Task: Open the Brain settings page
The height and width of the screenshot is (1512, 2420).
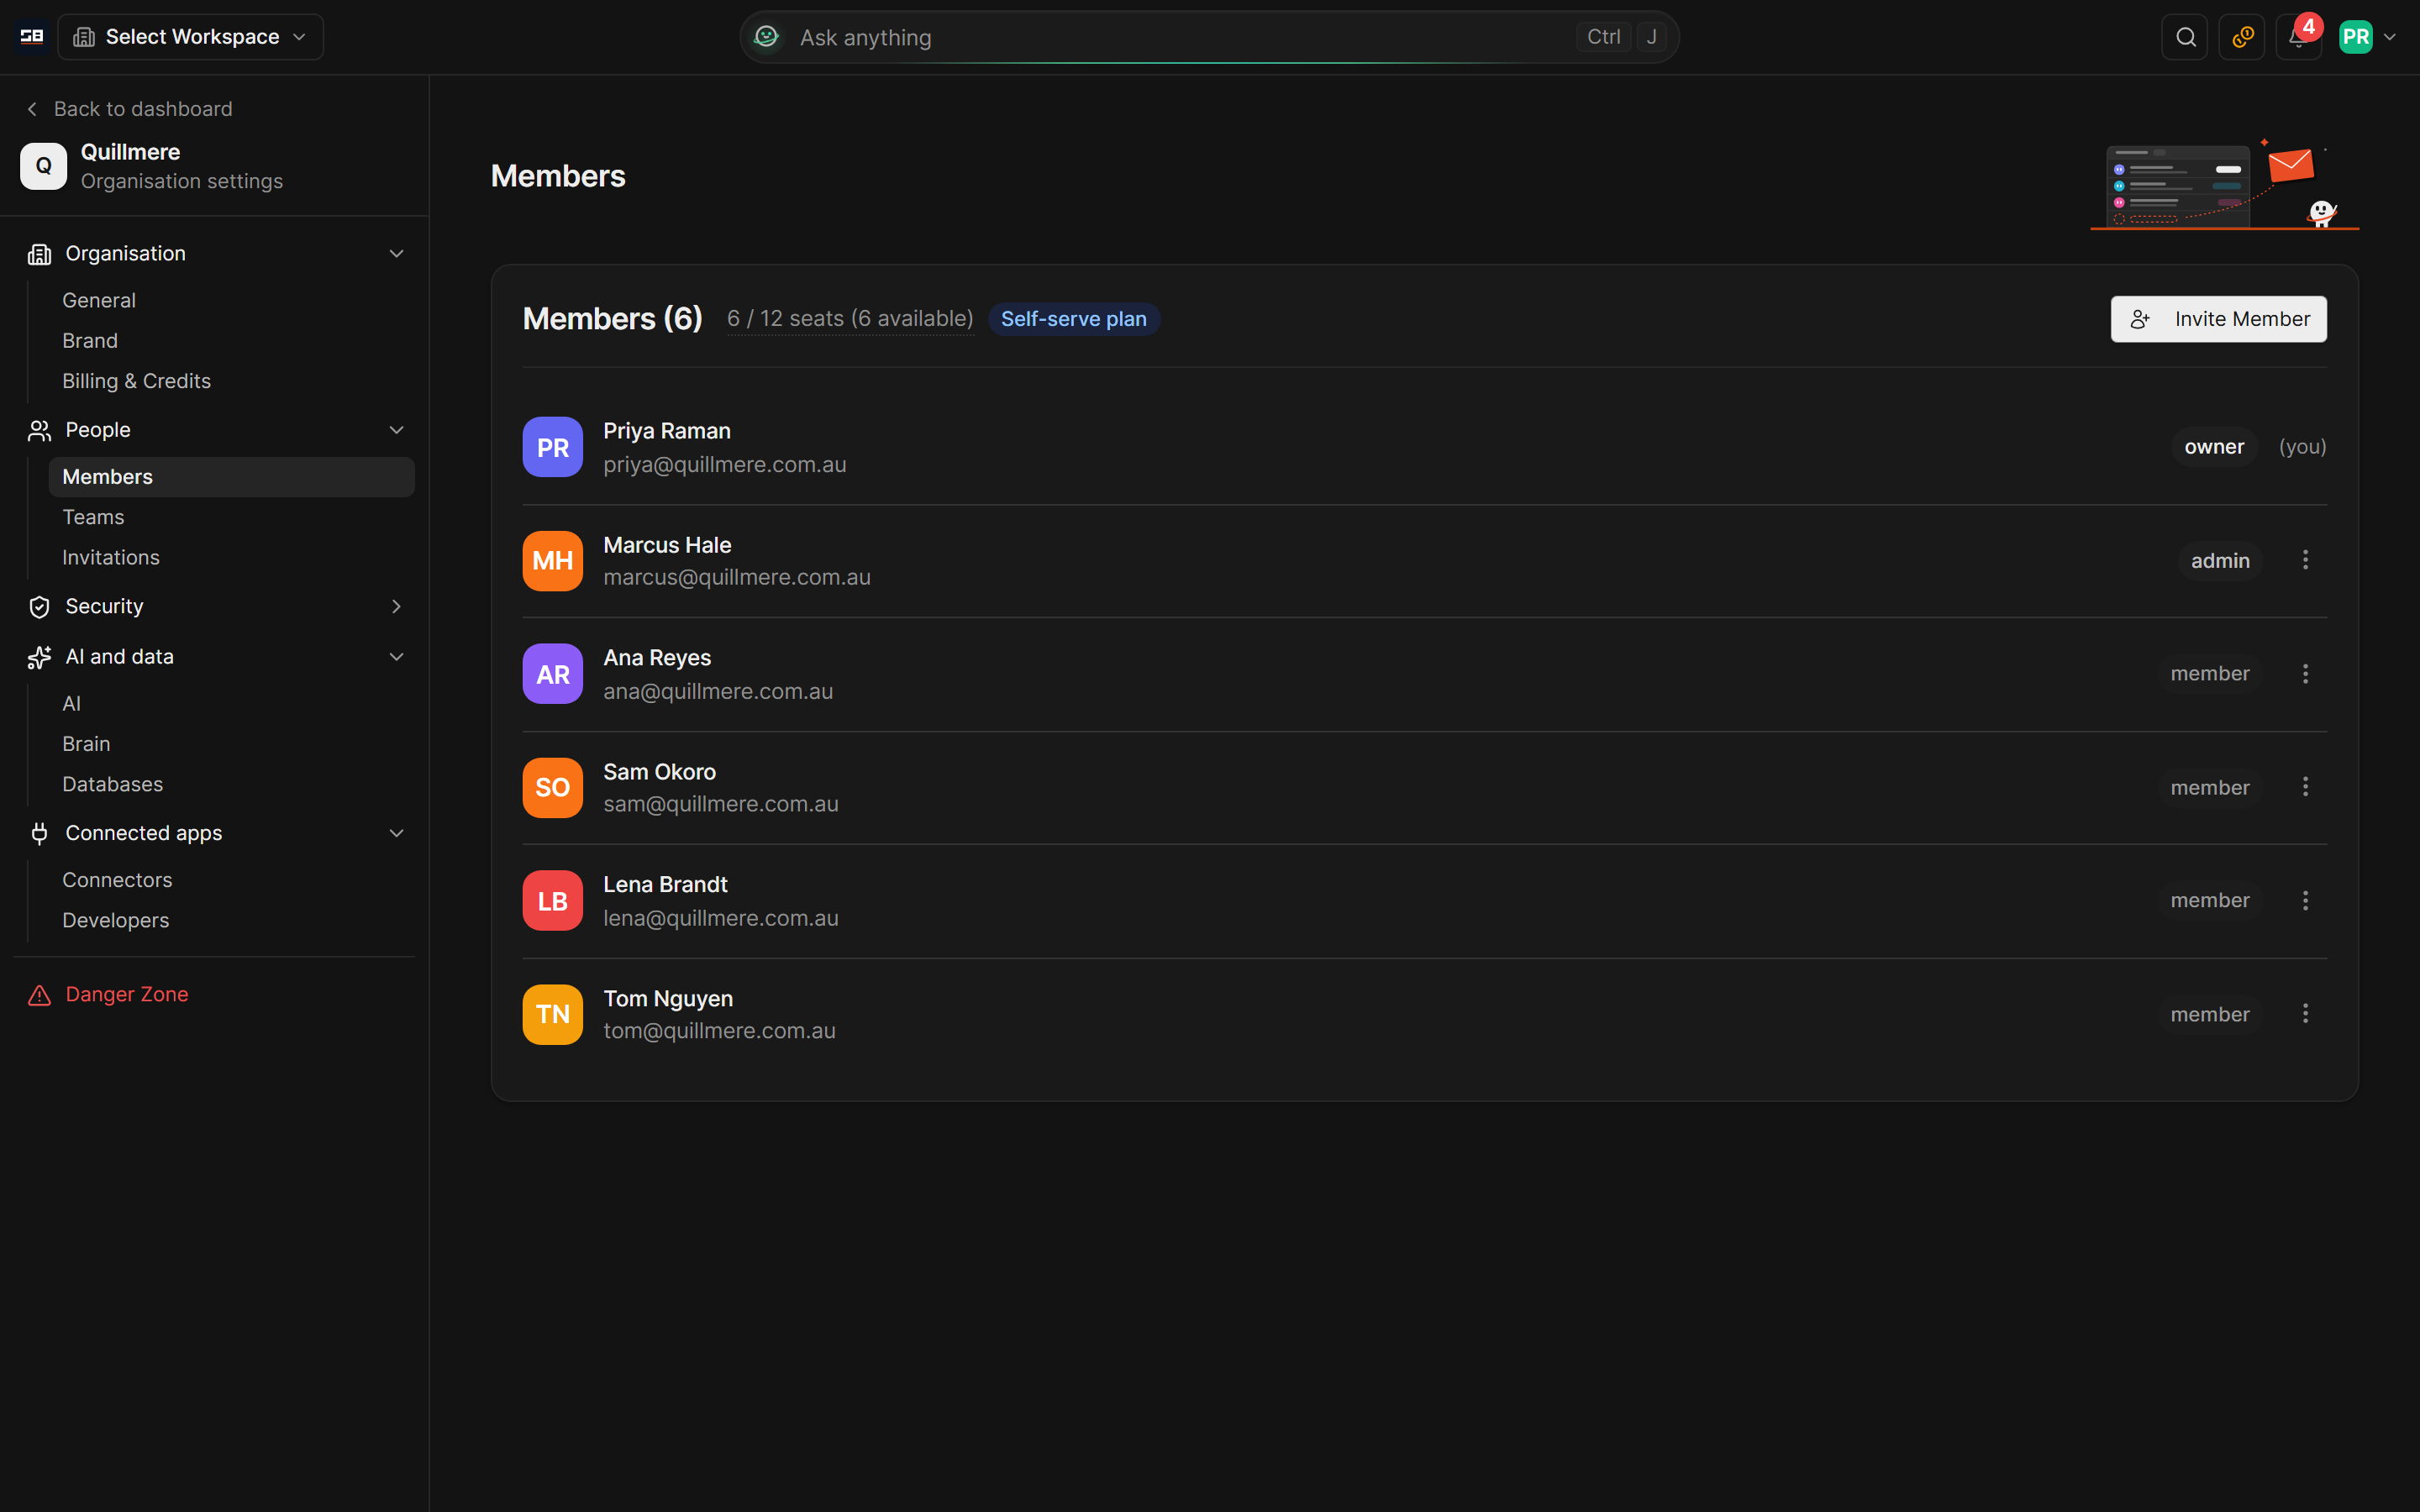Action: click(x=231, y=744)
